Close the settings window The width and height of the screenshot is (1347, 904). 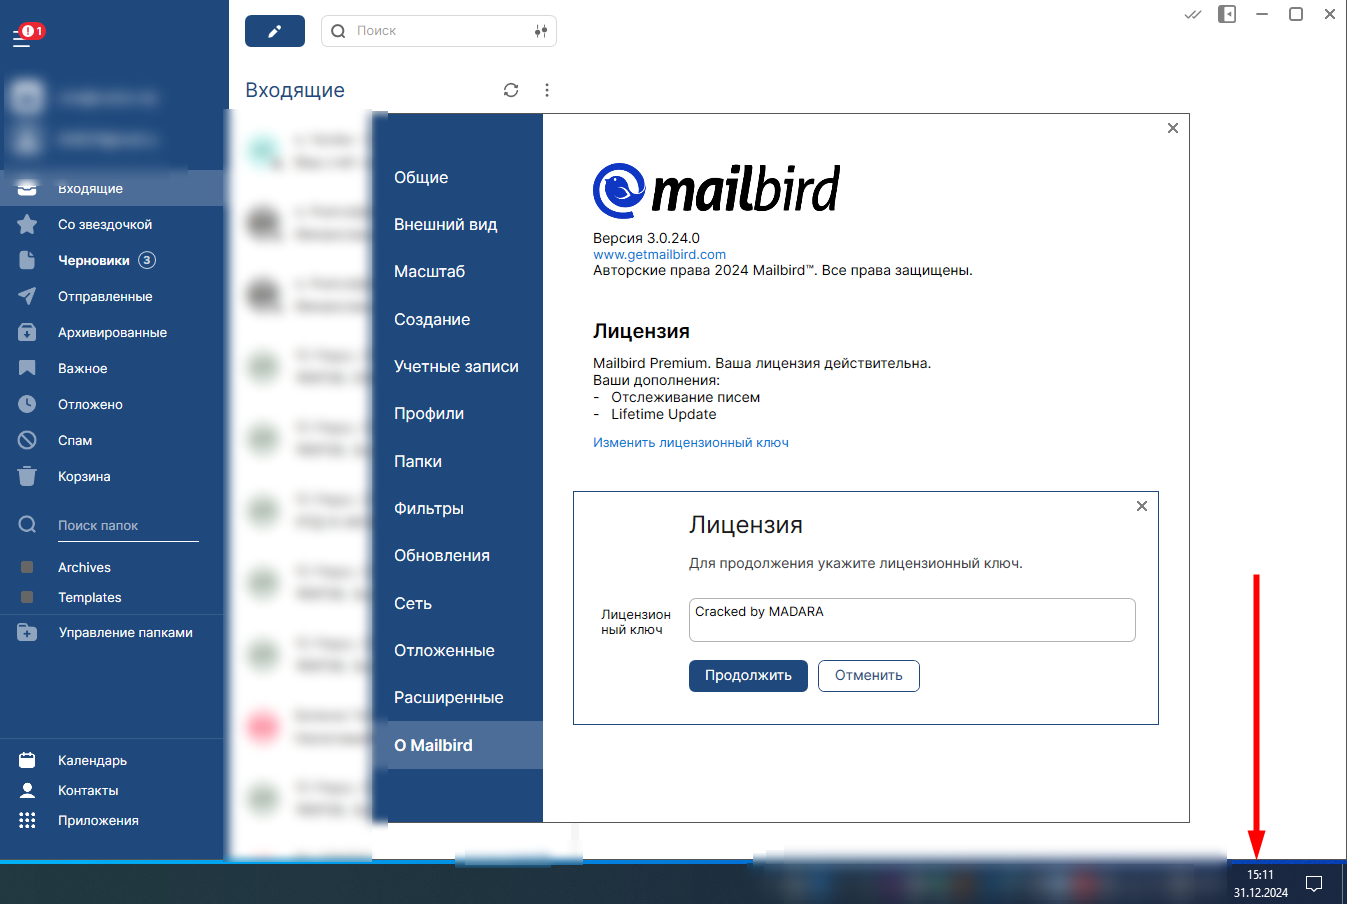click(x=1173, y=128)
